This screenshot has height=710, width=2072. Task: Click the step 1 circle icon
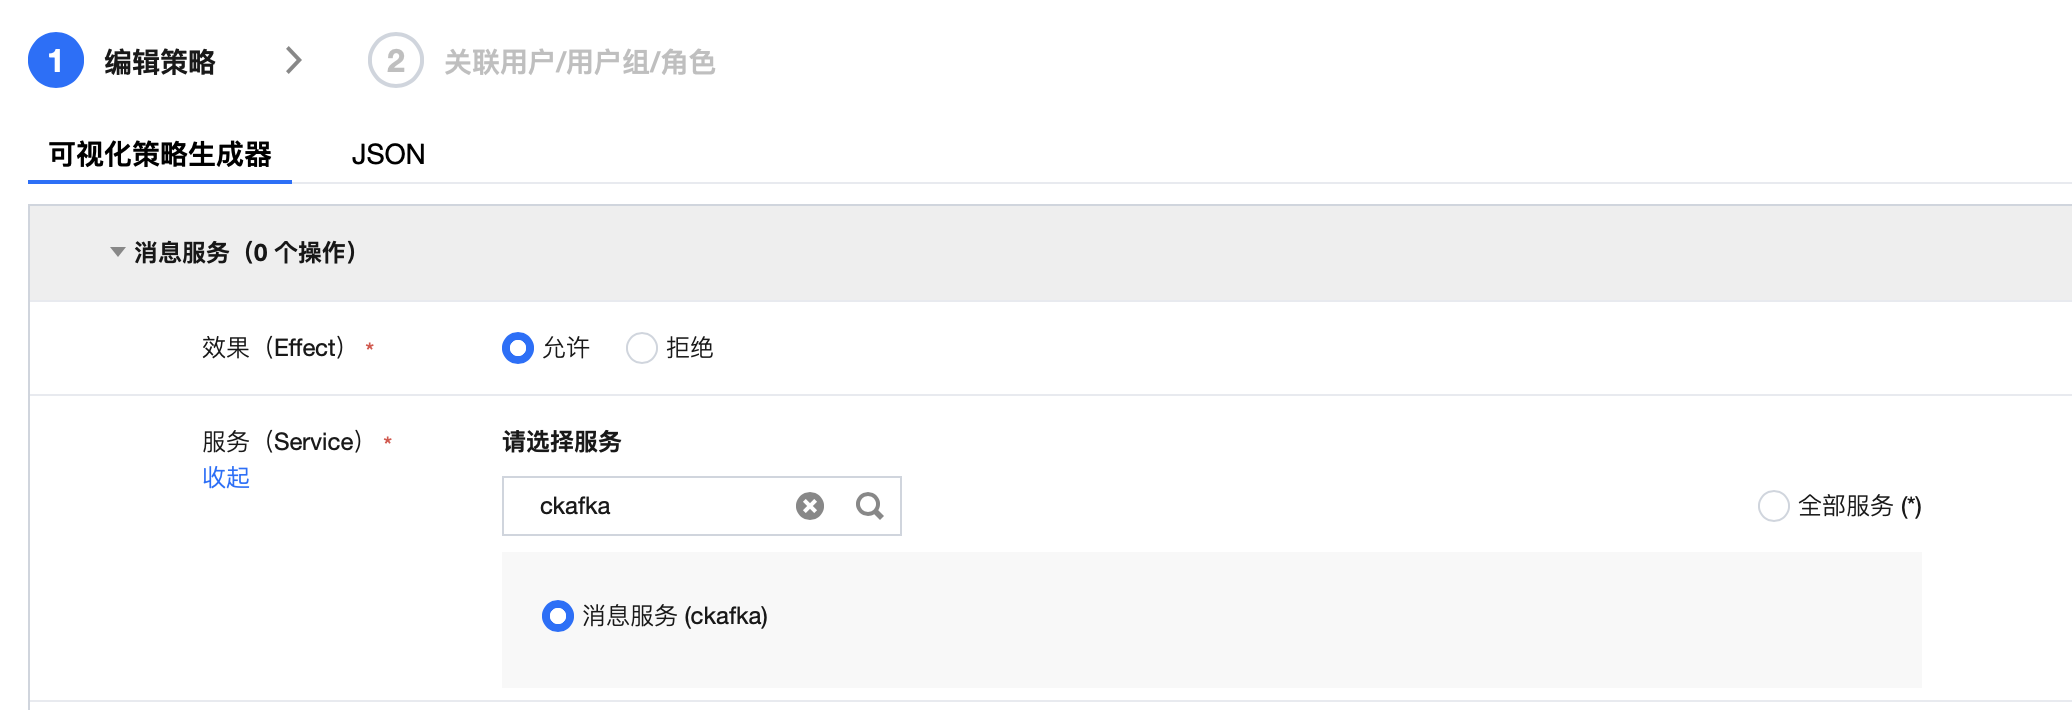click(x=56, y=61)
